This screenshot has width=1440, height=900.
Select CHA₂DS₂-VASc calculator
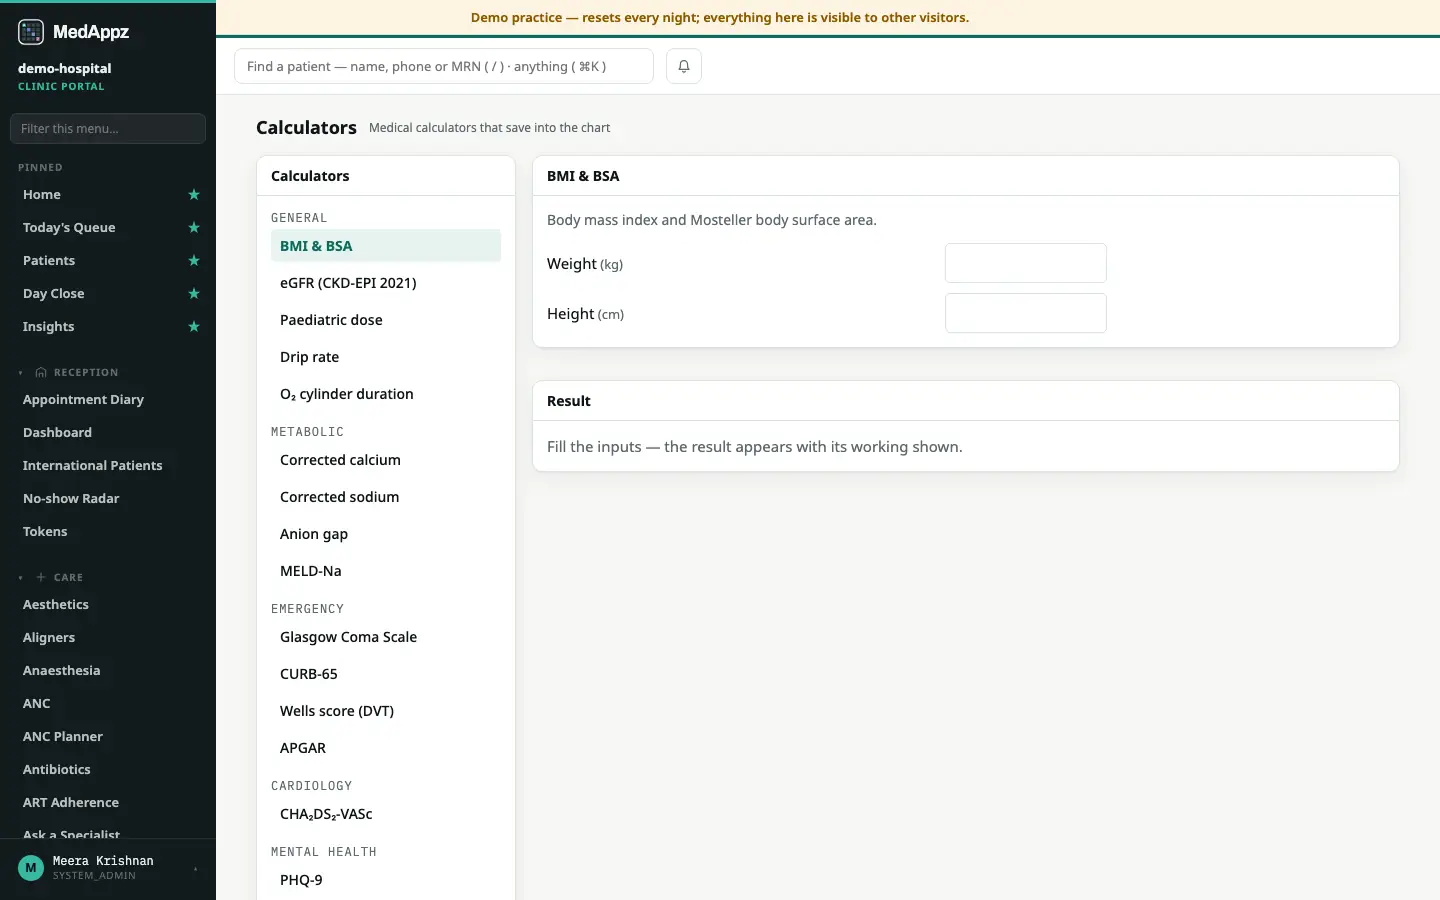[386, 814]
